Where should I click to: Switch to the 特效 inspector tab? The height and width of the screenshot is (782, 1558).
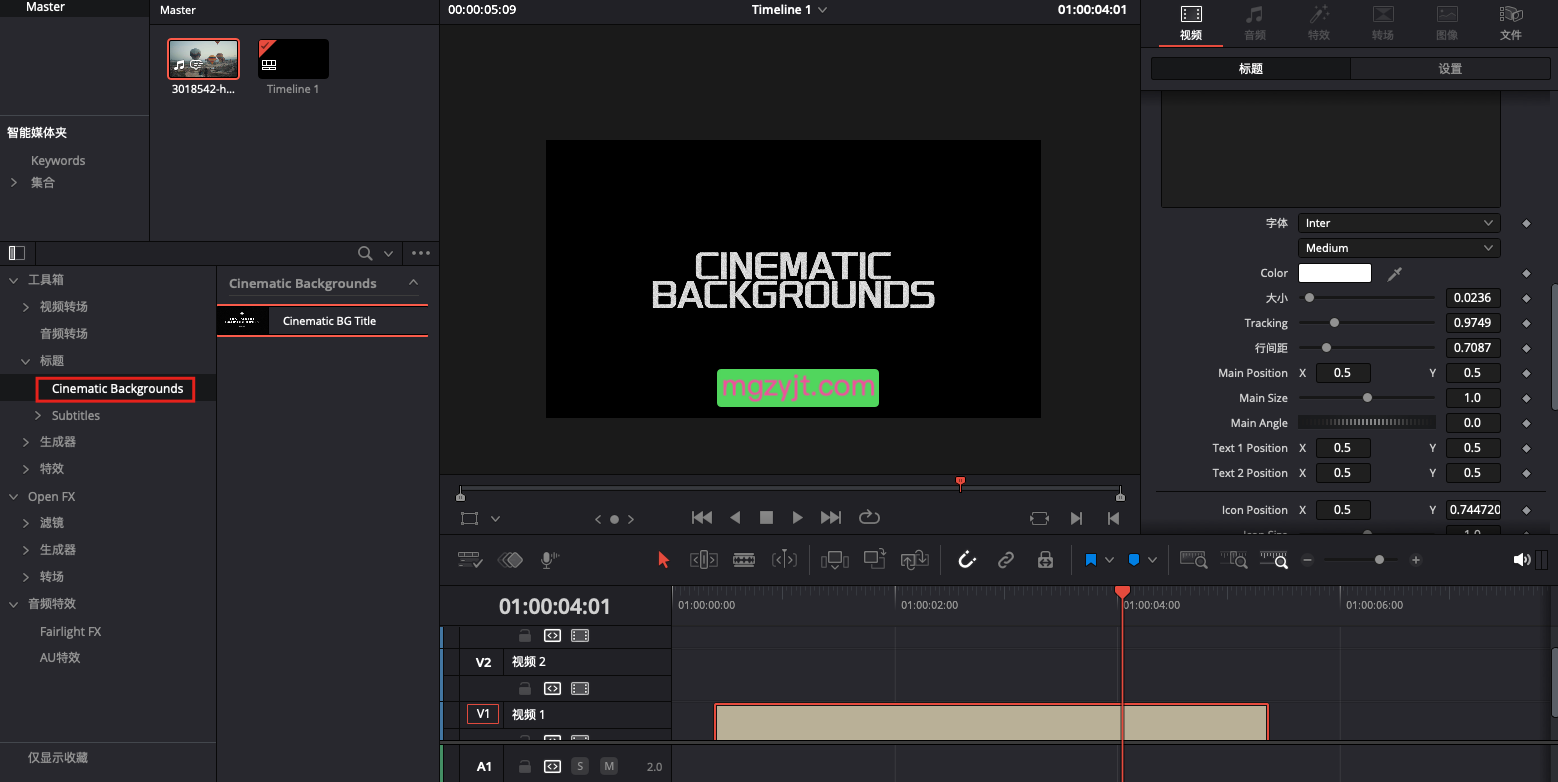coord(1318,24)
